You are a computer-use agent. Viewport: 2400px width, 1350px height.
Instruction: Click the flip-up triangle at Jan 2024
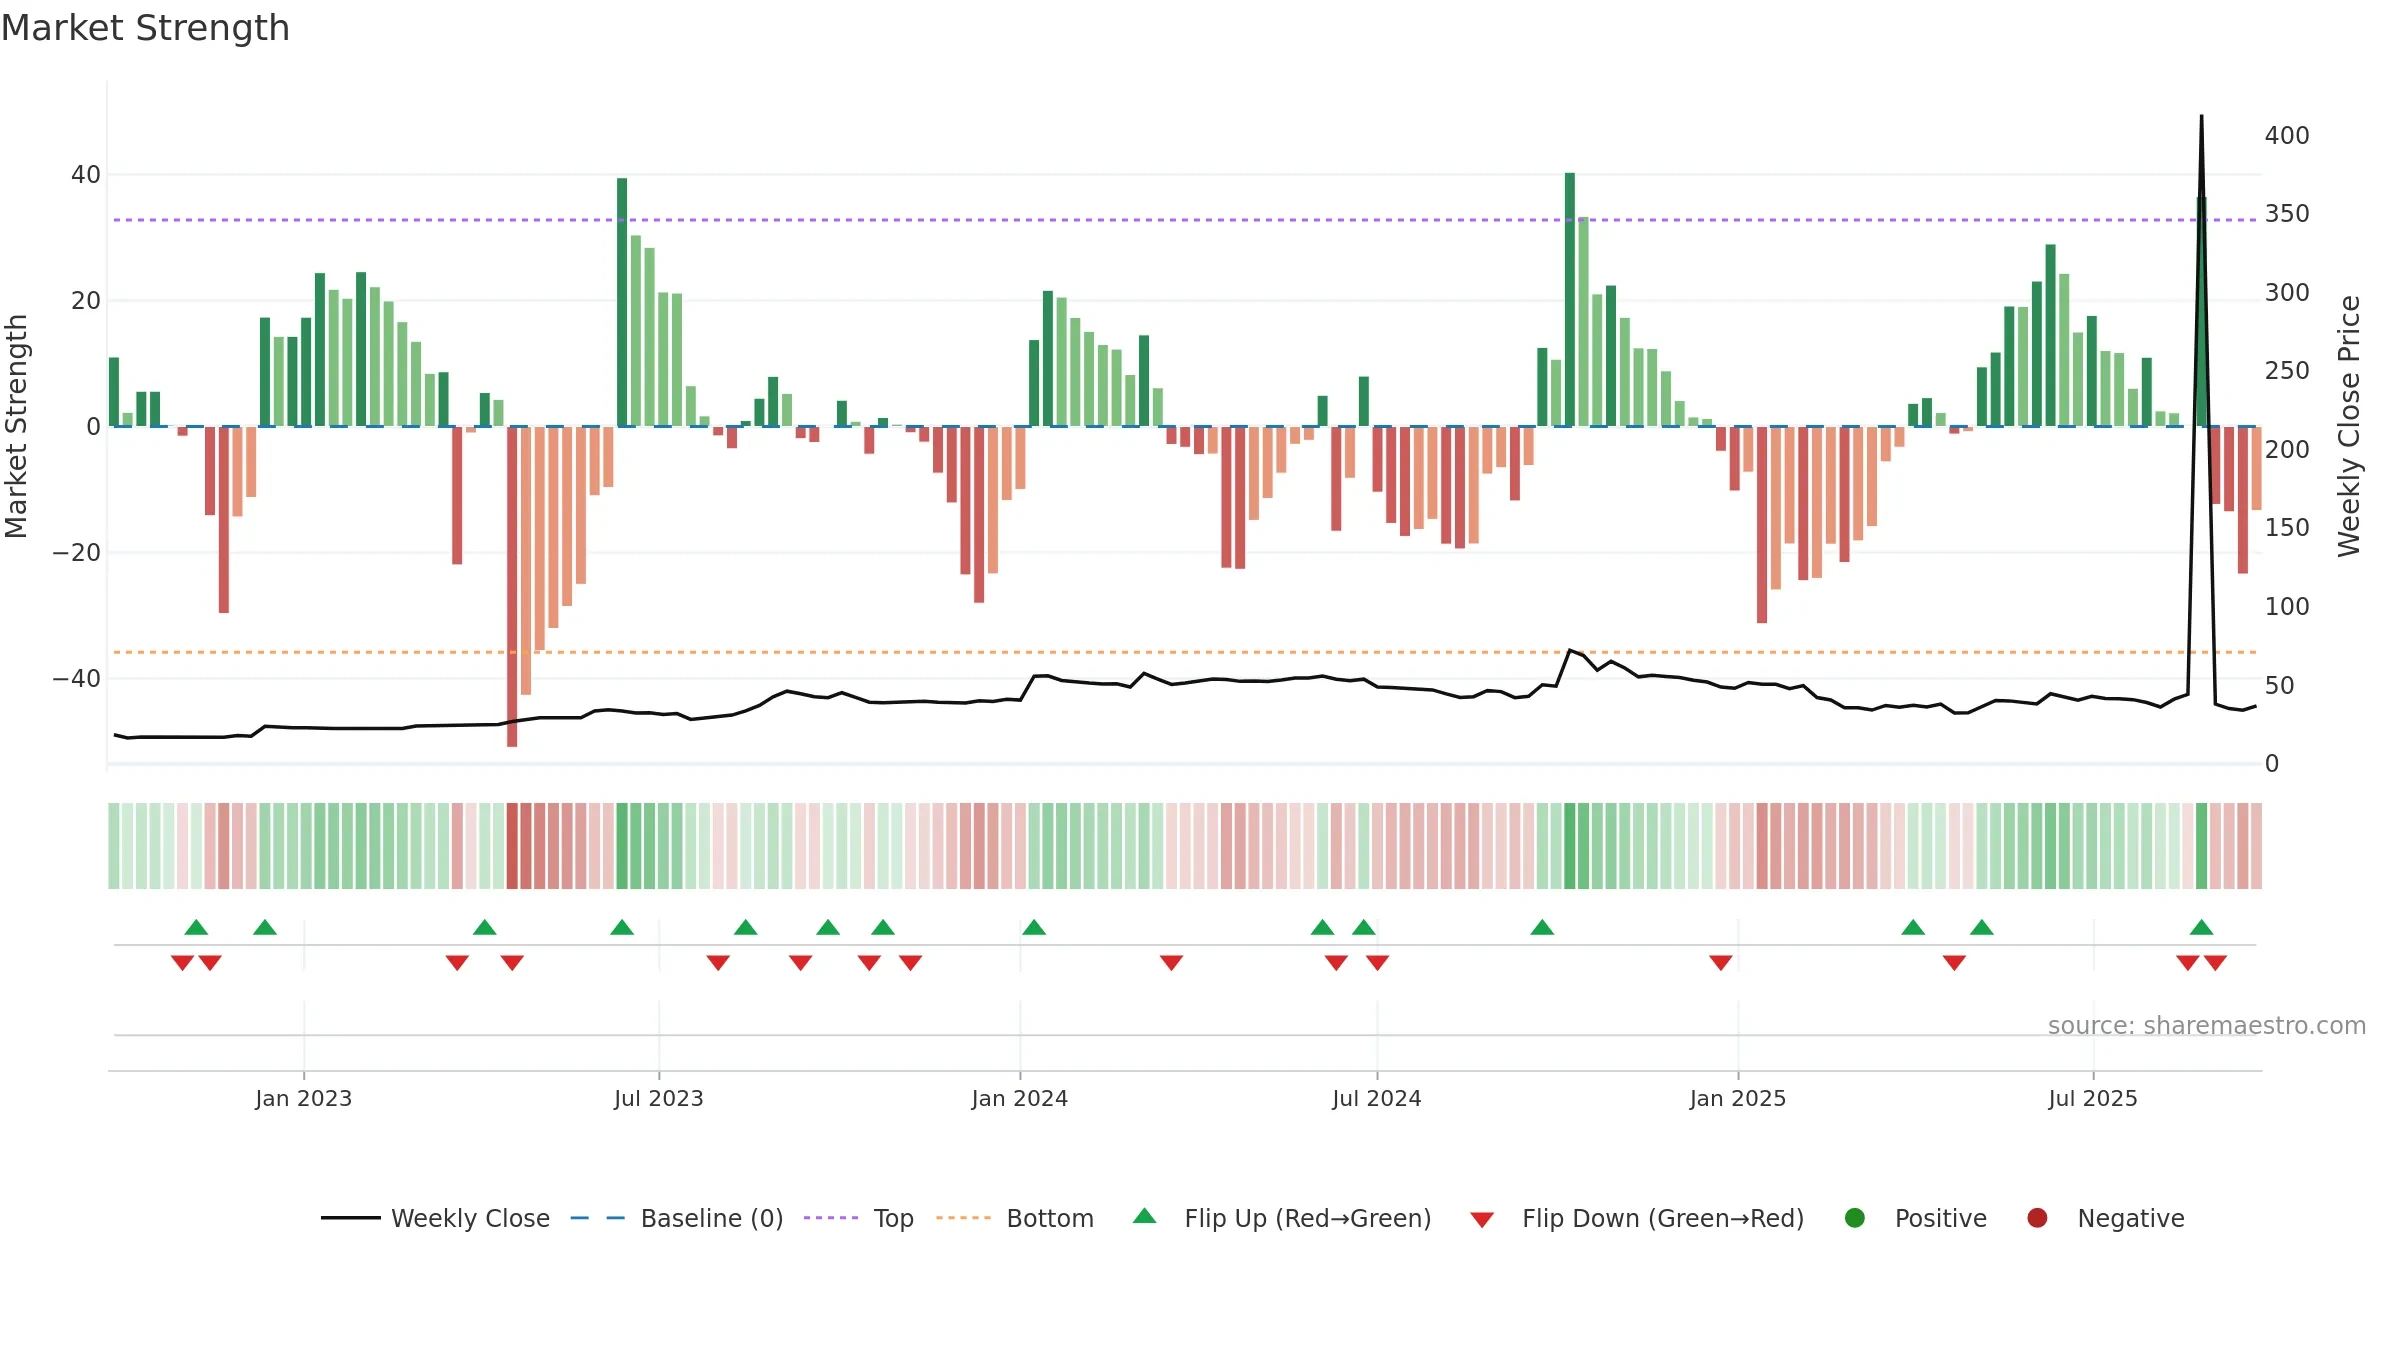click(1034, 927)
